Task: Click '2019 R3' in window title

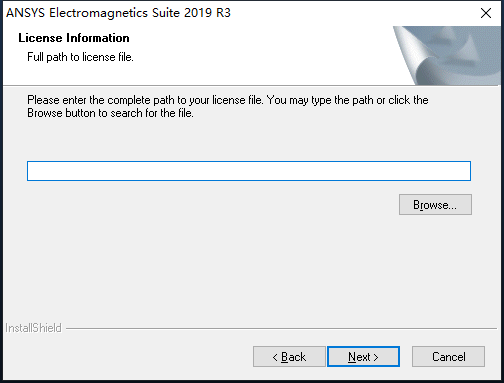Action: [x=207, y=13]
